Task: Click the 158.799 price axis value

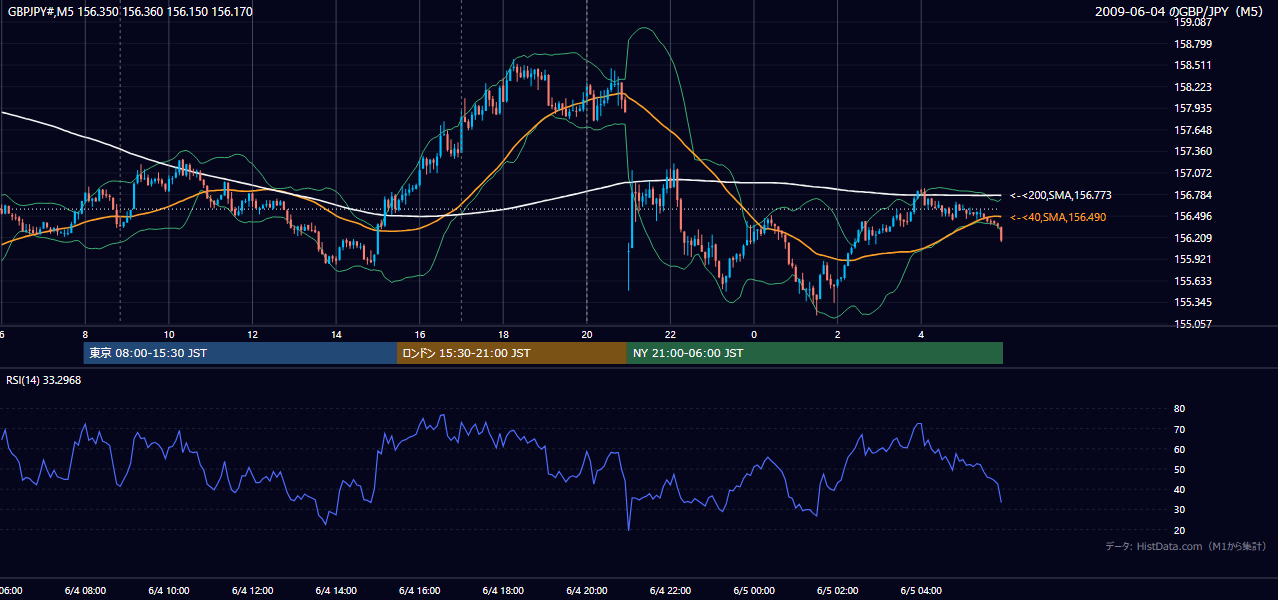Action: point(1193,44)
